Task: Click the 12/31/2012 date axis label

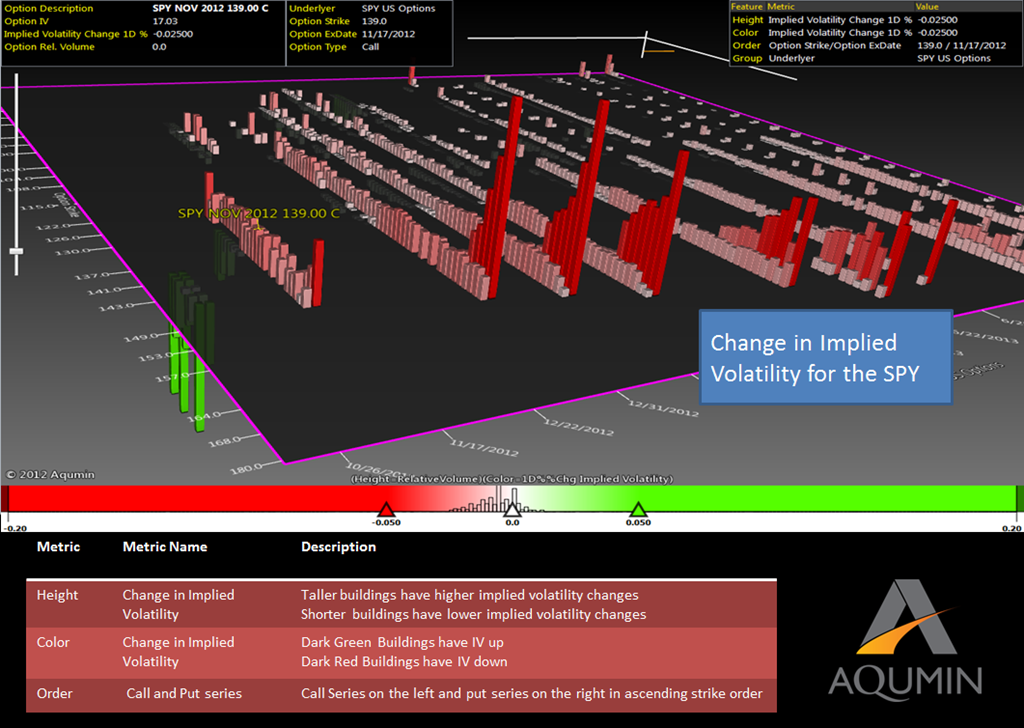Action: click(x=664, y=408)
